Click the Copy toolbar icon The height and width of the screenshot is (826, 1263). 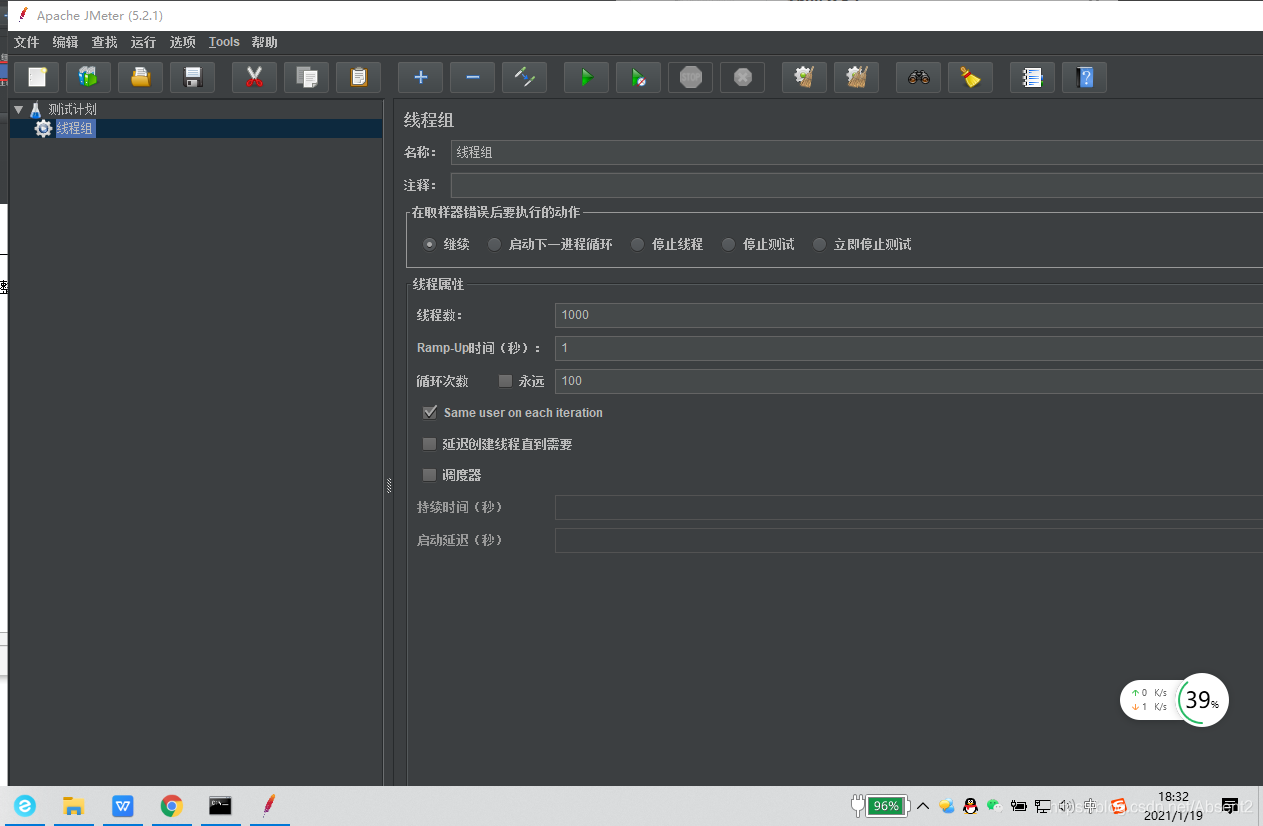pos(307,77)
